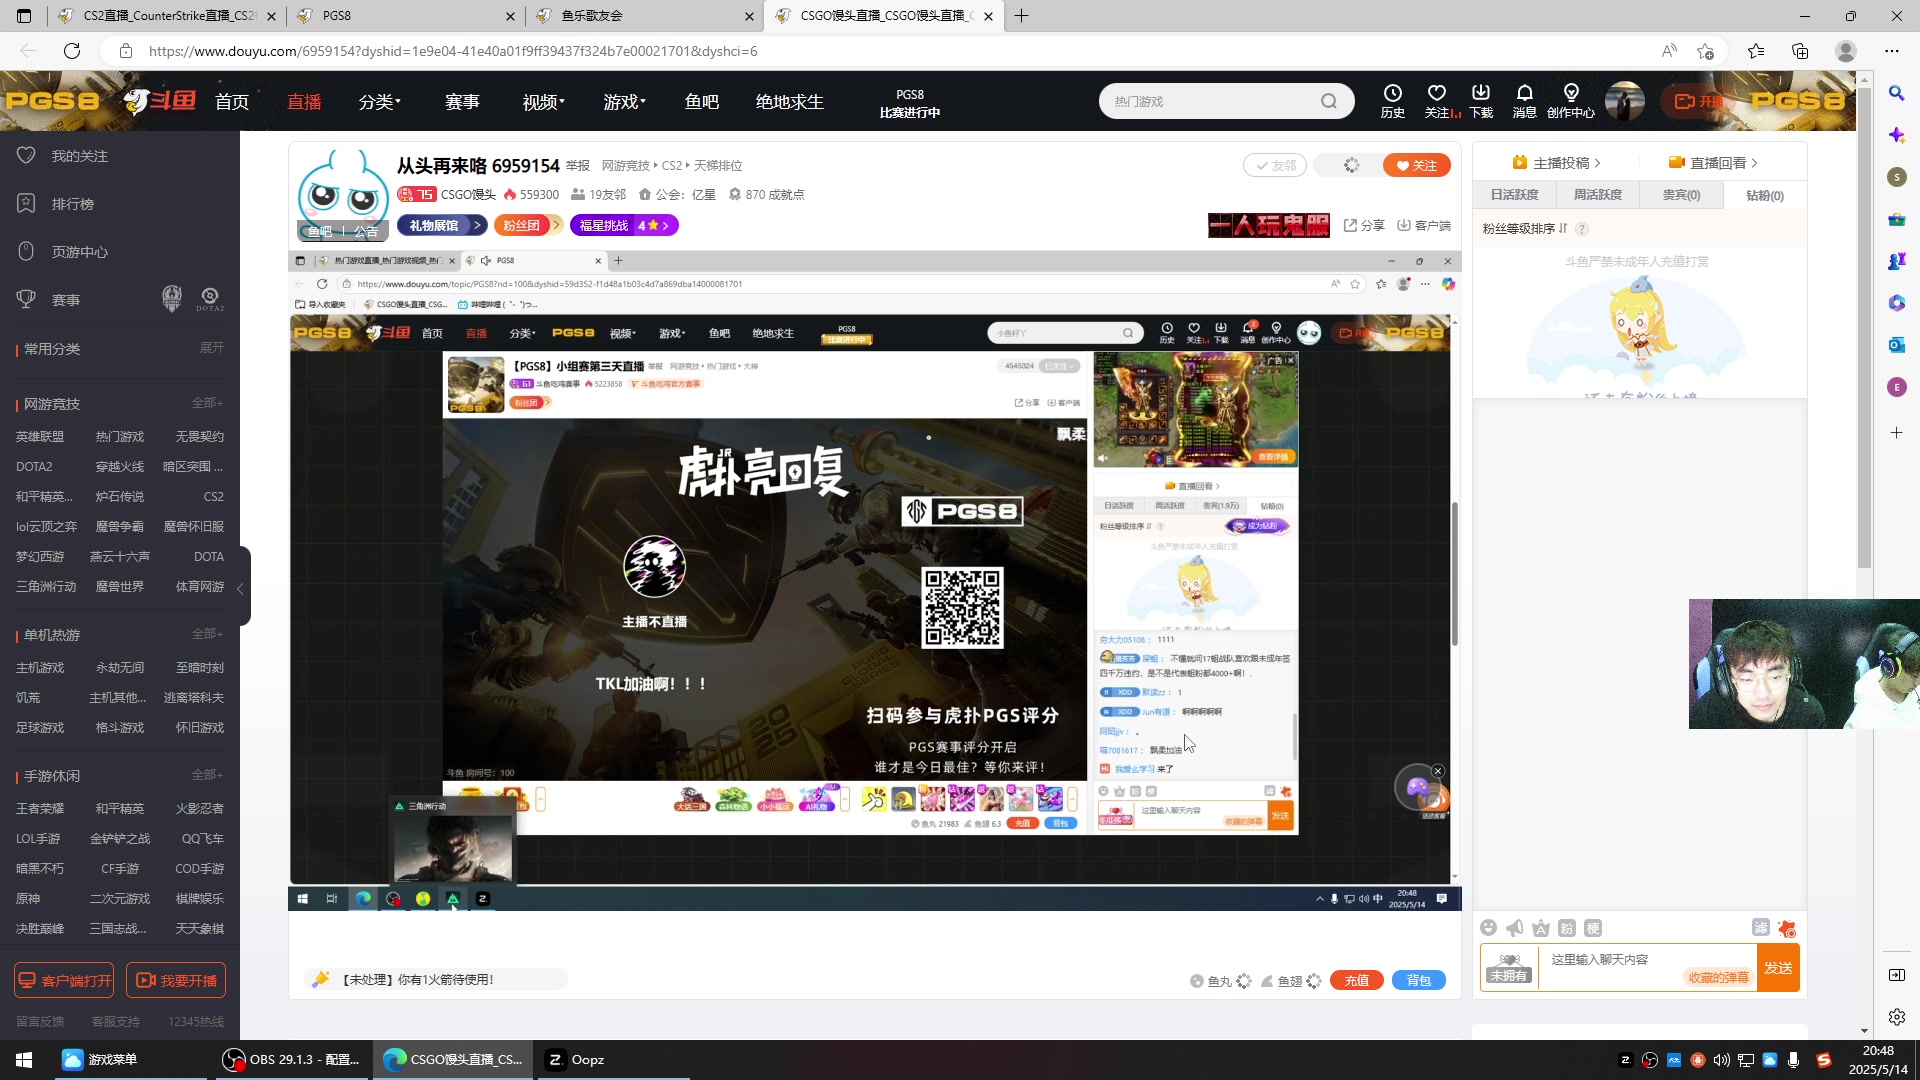Toggle the 友邻 check button
Image resolution: width=1920 pixels, height=1080 pixels.
pos(1275,166)
